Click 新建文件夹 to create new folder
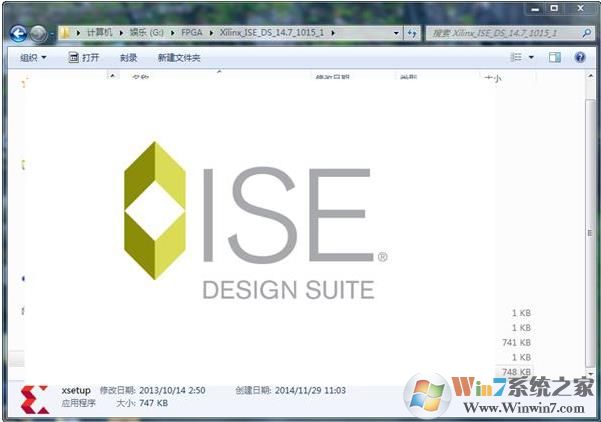 179,58
